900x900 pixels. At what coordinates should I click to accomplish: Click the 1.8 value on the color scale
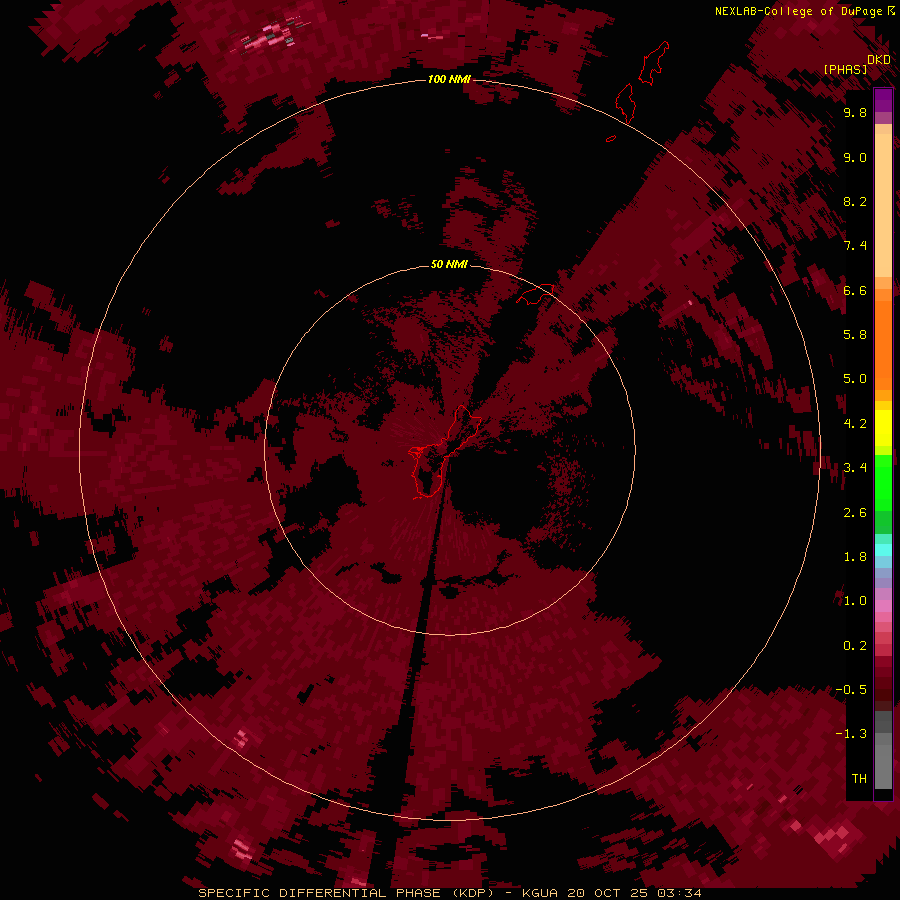click(x=855, y=556)
